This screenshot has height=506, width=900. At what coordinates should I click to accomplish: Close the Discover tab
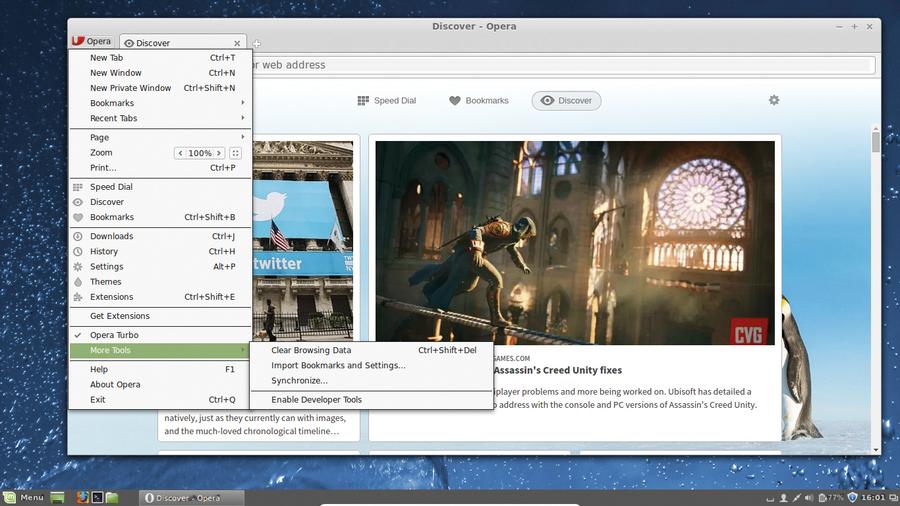click(x=237, y=43)
